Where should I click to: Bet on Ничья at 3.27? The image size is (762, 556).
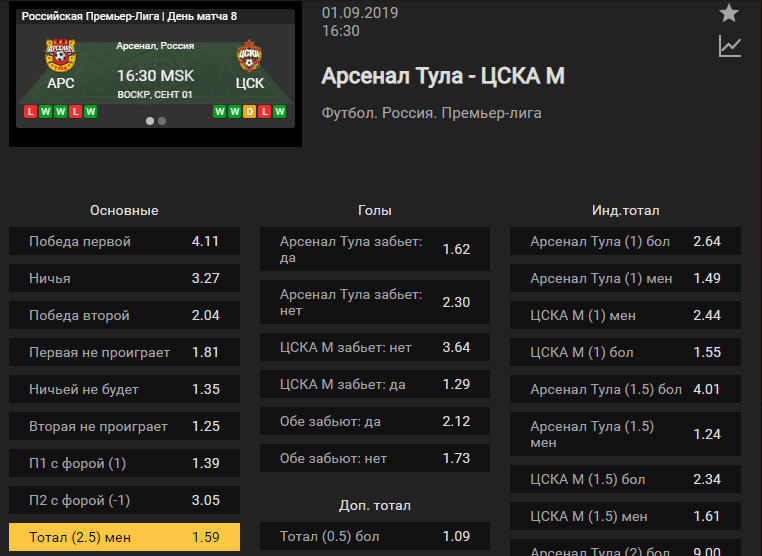(124, 278)
